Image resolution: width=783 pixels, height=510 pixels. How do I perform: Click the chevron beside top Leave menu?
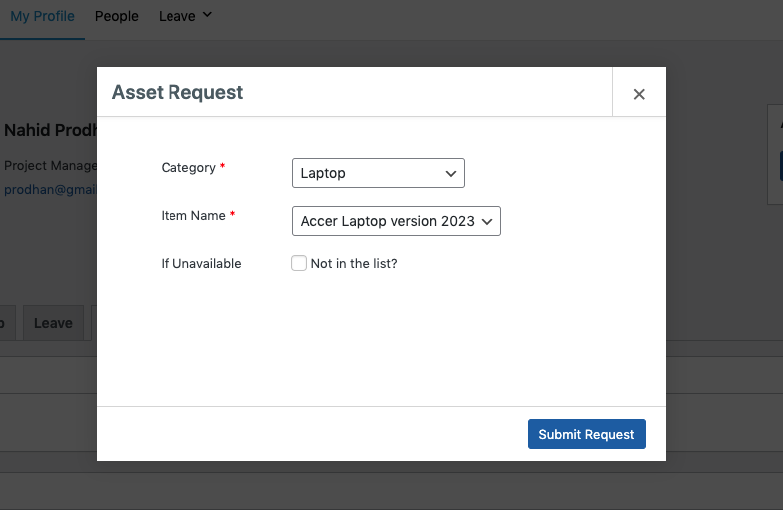[x=207, y=15]
